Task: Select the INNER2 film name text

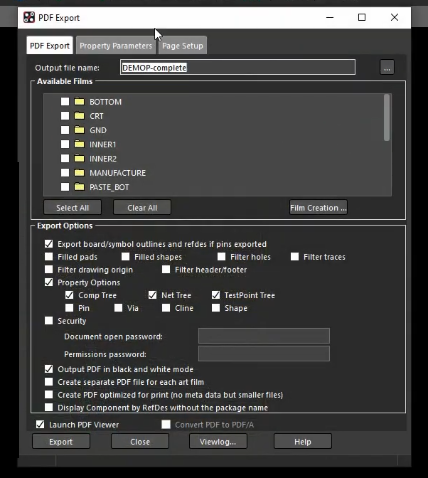Action: [x=103, y=159]
